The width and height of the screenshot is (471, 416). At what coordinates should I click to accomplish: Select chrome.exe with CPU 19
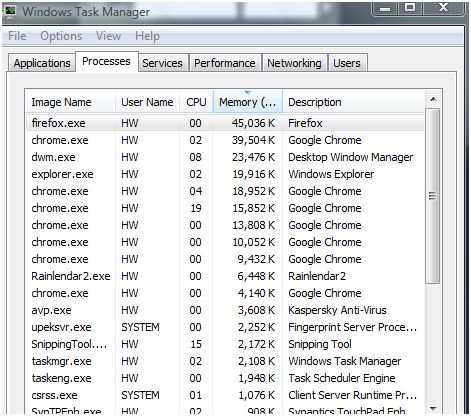tap(225, 208)
